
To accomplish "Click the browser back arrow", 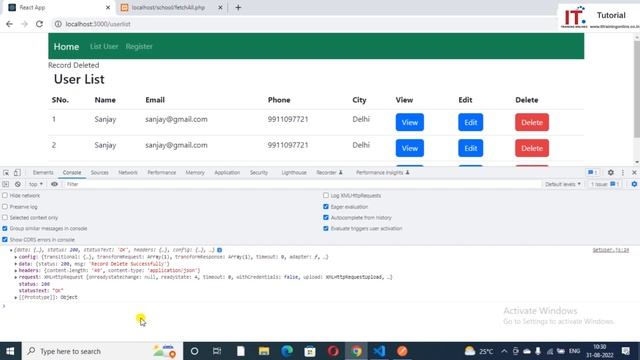I will tap(9, 24).
